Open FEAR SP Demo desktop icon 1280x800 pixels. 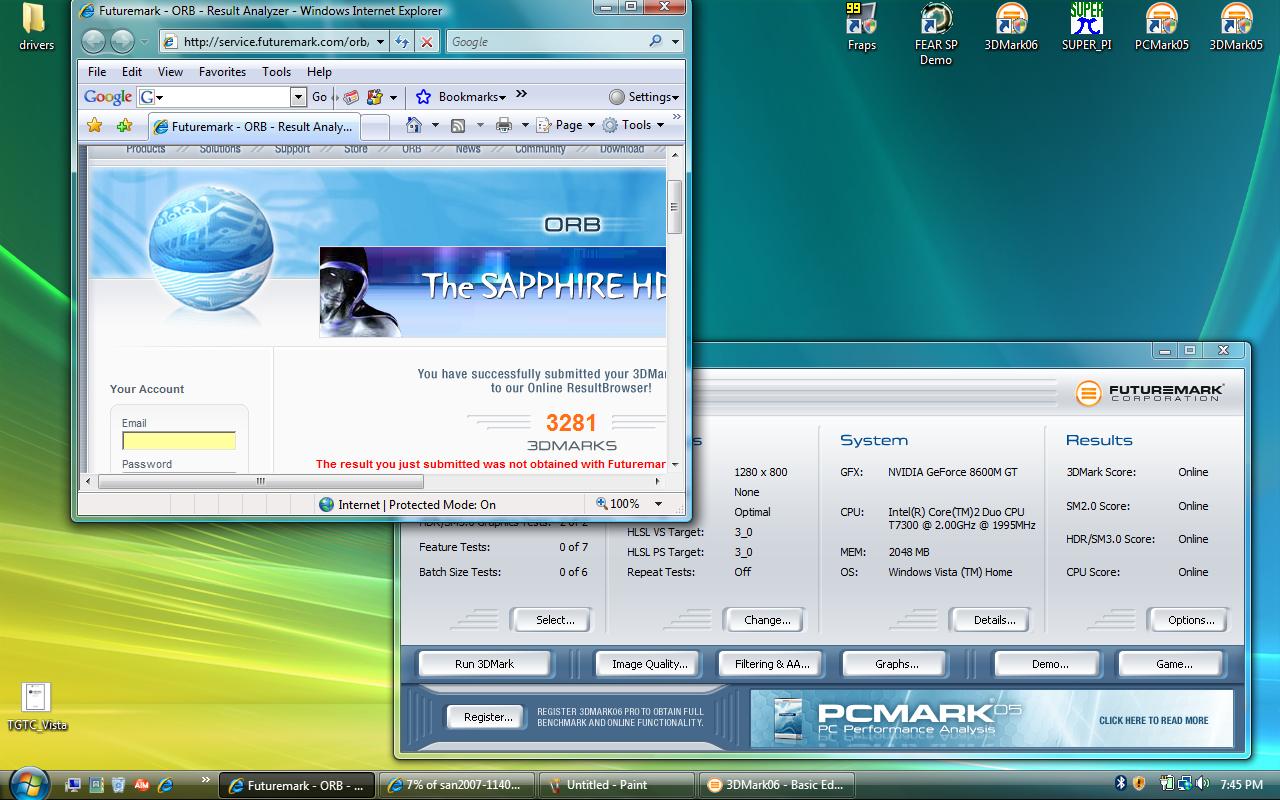(936, 34)
